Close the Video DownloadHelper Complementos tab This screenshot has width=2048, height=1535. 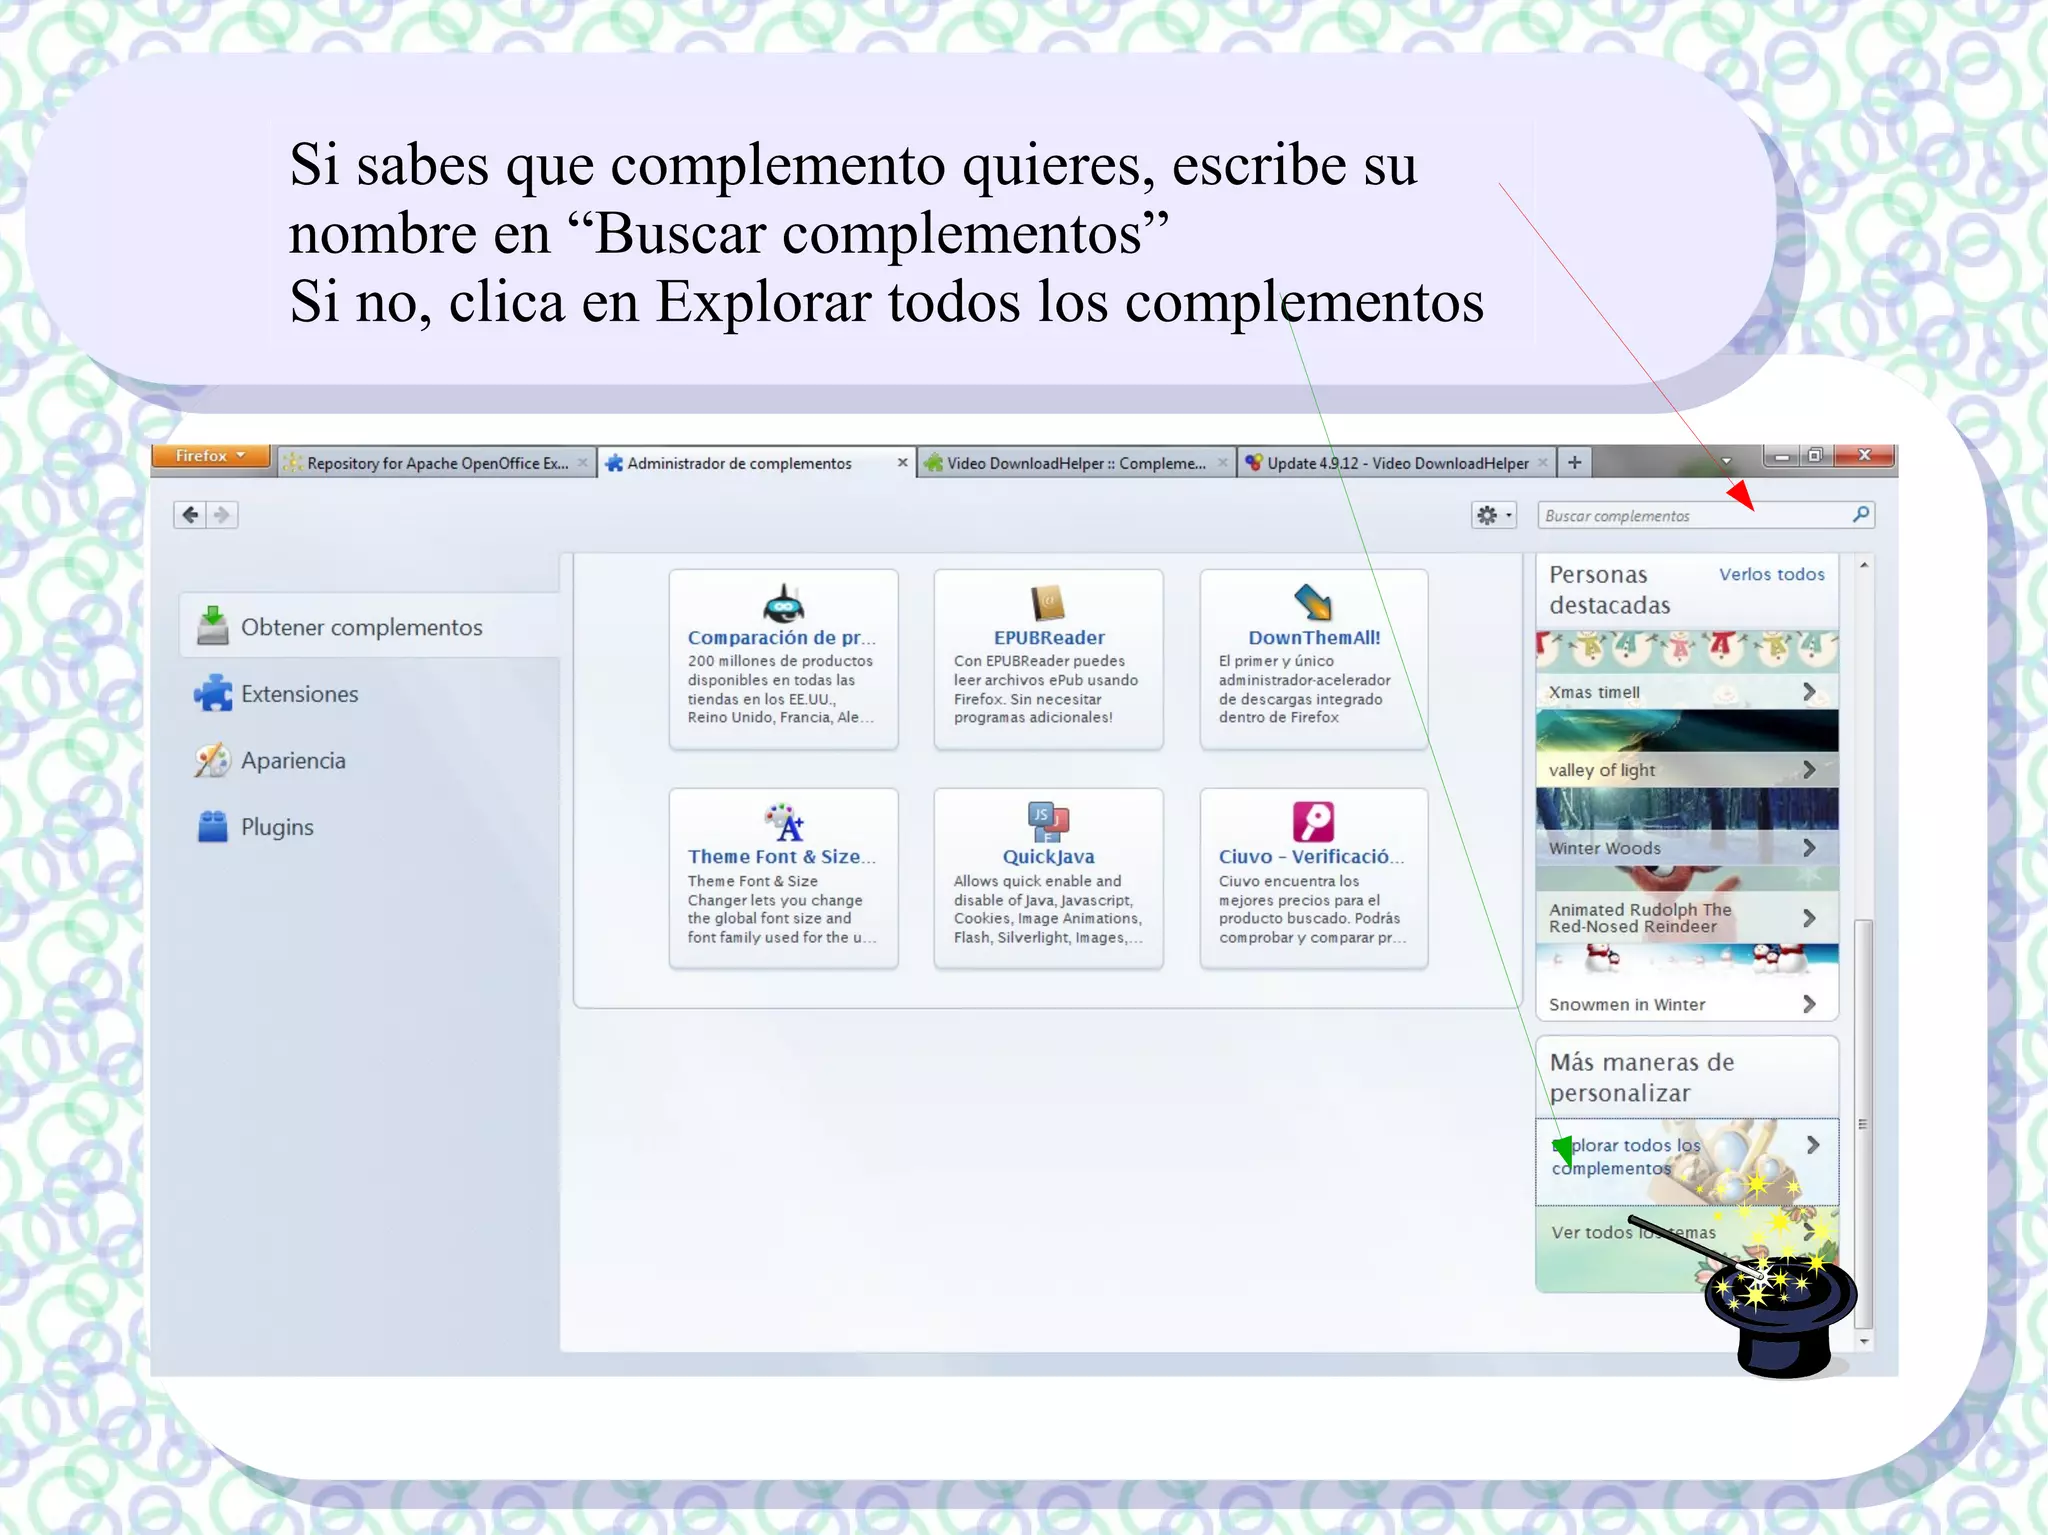(1222, 462)
